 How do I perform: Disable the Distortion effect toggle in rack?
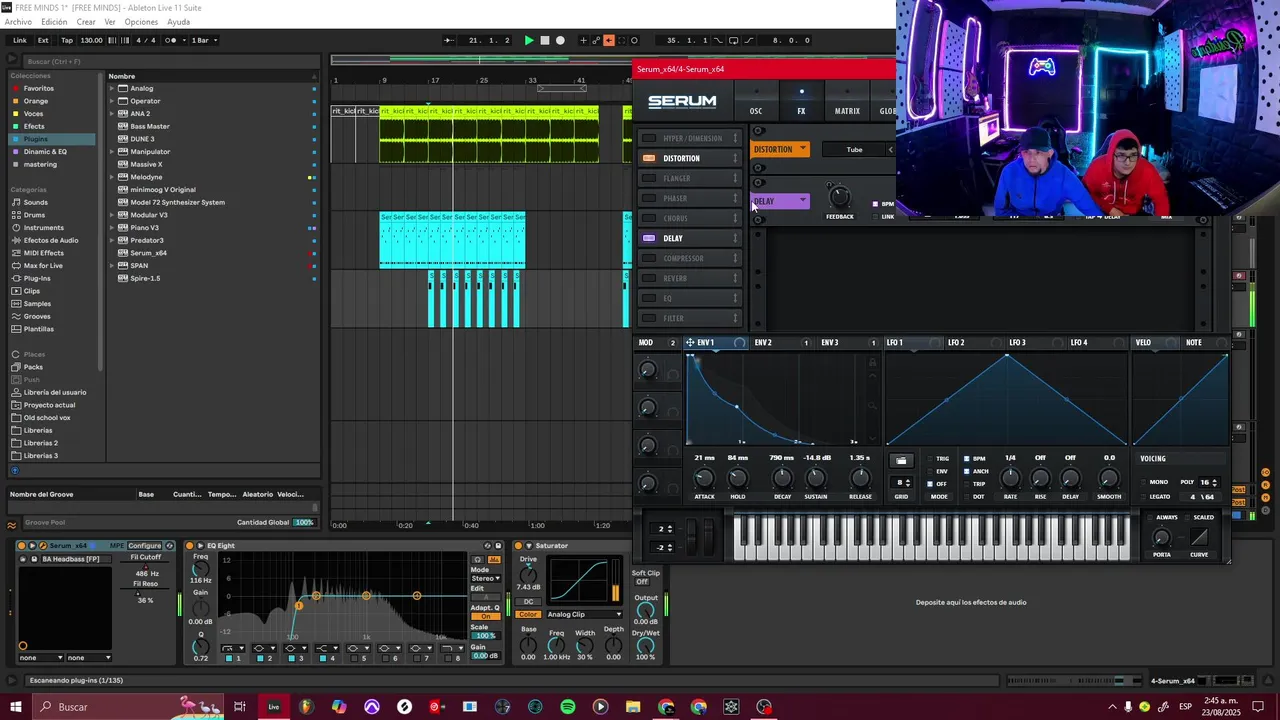point(649,158)
